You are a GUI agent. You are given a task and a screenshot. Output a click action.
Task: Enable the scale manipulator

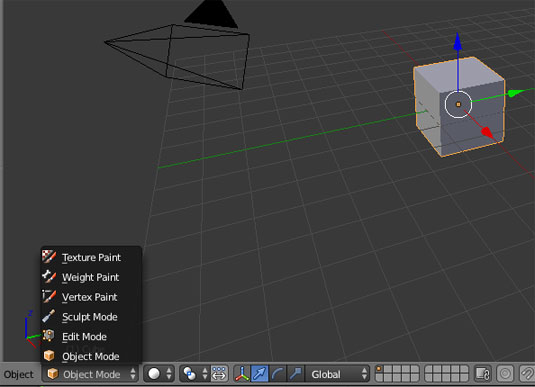pyautogui.click(x=295, y=374)
